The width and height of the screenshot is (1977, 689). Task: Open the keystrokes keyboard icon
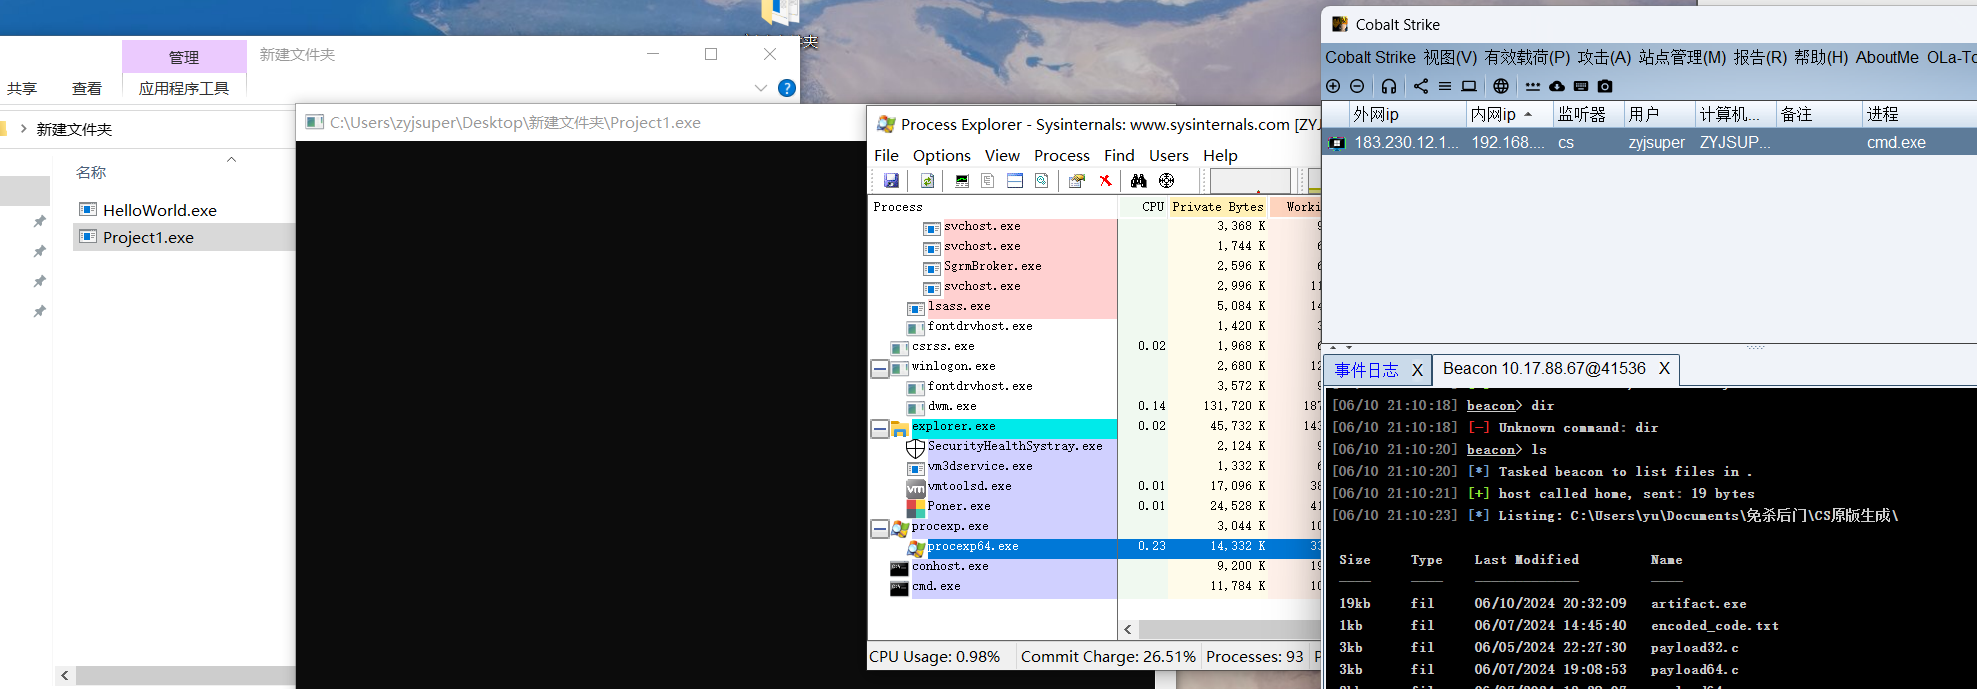[x=1581, y=86]
